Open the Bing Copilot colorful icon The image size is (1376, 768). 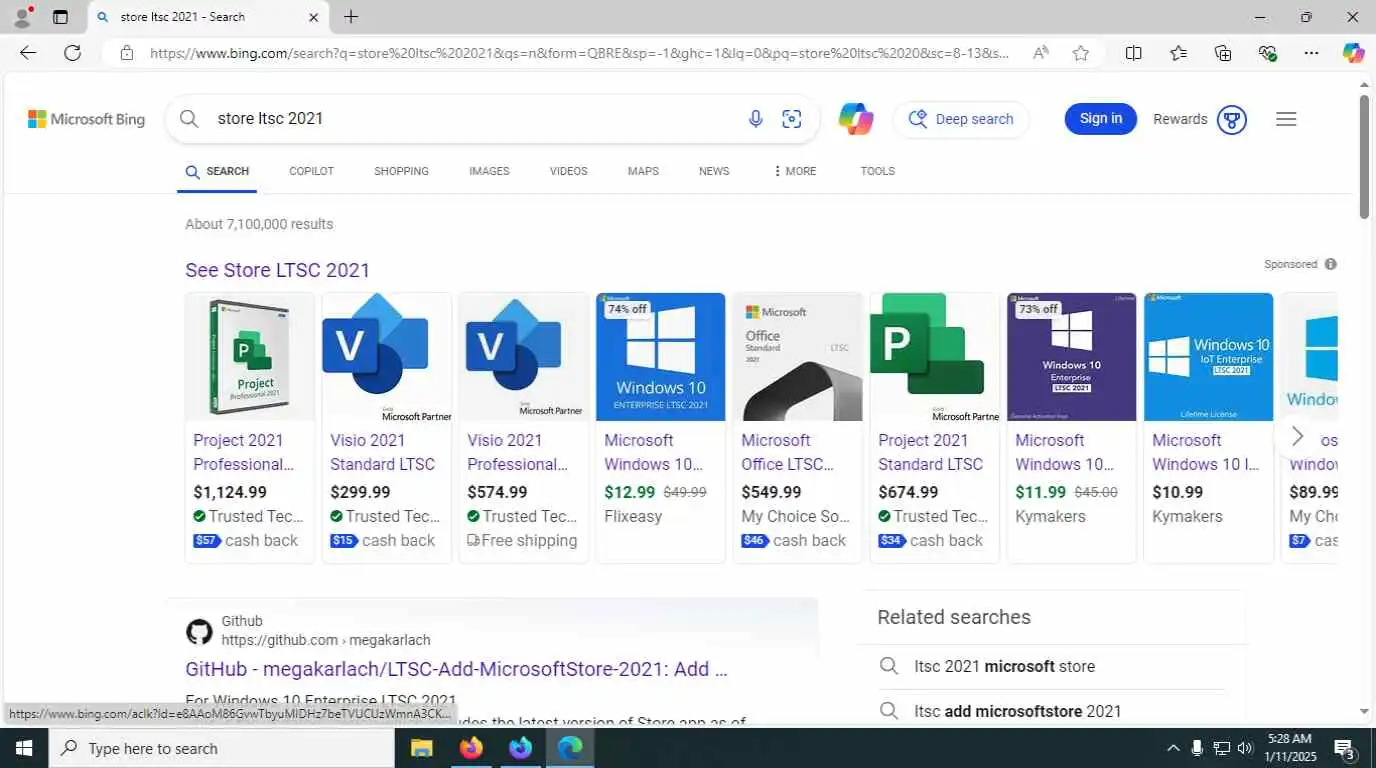tap(856, 119)
